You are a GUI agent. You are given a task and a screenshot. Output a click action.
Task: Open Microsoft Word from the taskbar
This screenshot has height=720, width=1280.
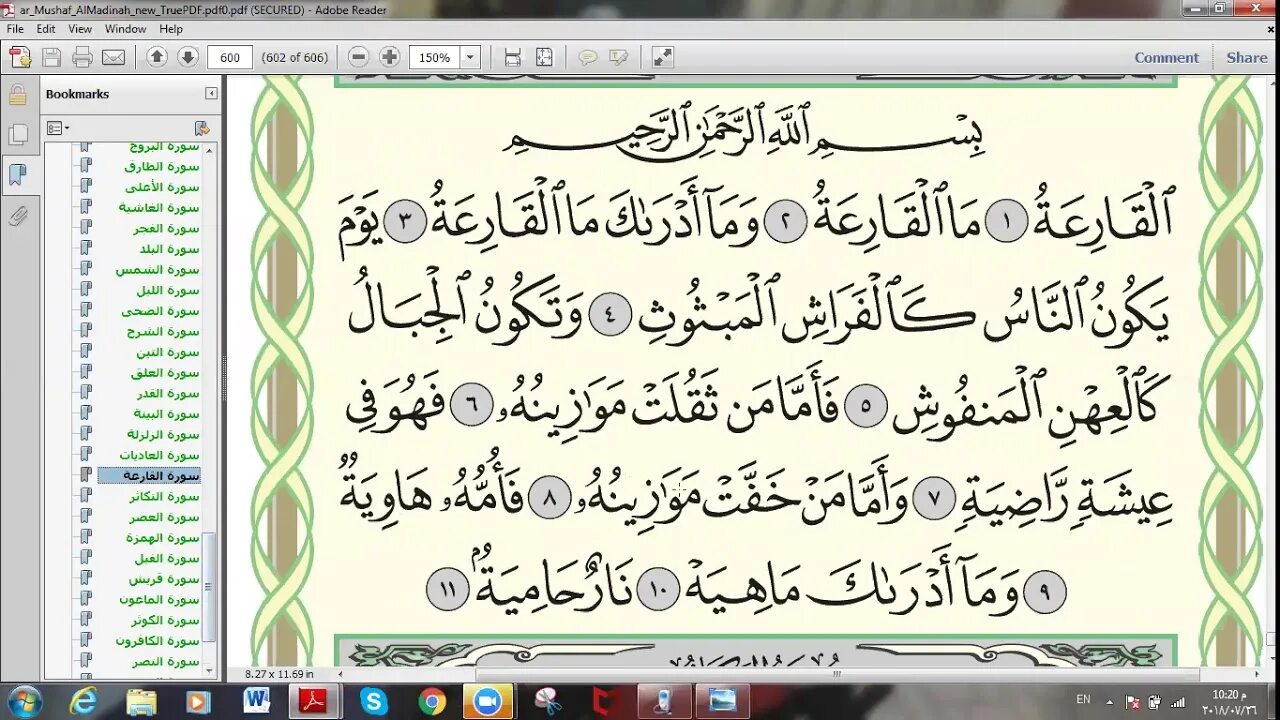(257, 701)
